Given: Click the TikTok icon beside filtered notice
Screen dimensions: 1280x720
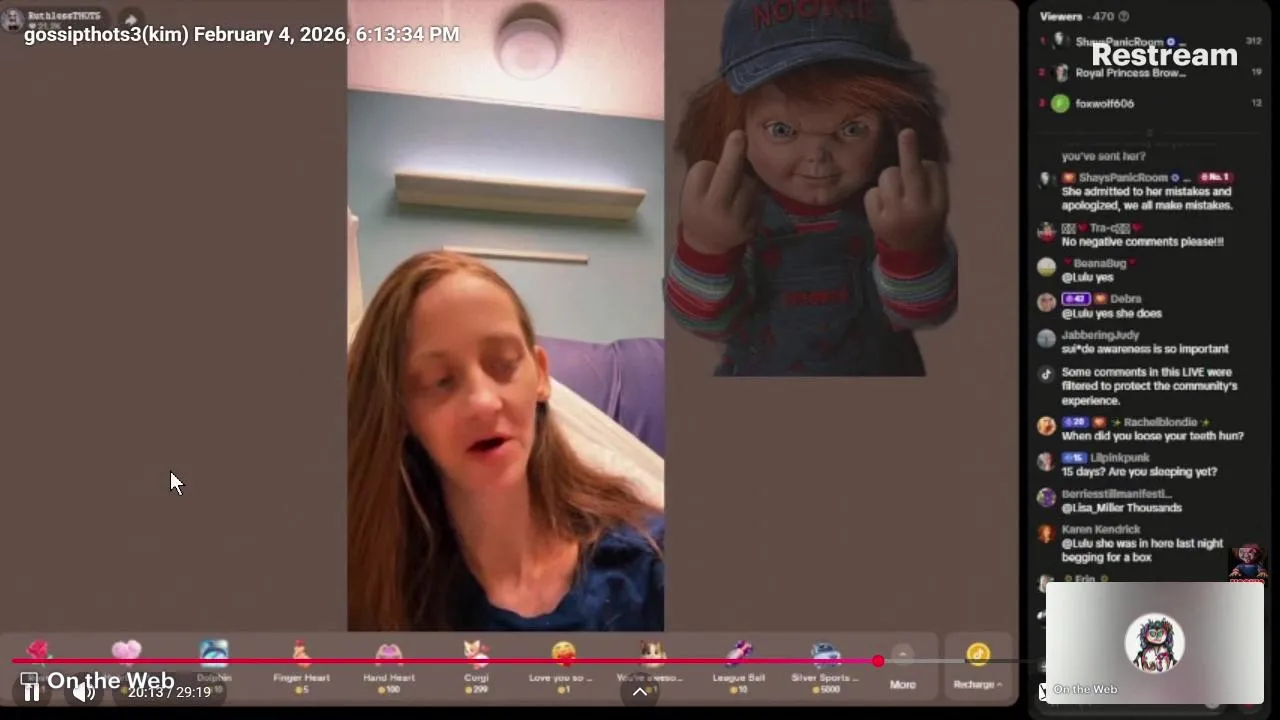Looking at the screenshot, I should click(x=1046, y=374).
